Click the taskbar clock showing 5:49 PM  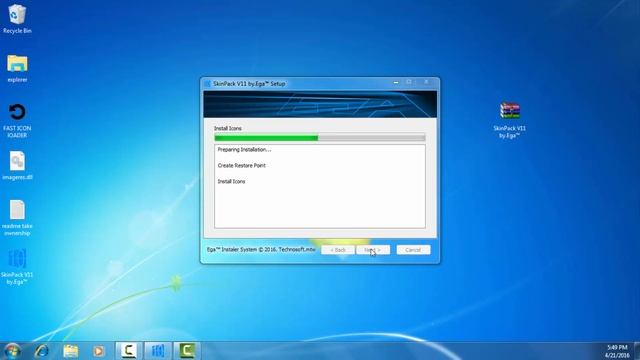pyautogui.click(x=617, y=351)
